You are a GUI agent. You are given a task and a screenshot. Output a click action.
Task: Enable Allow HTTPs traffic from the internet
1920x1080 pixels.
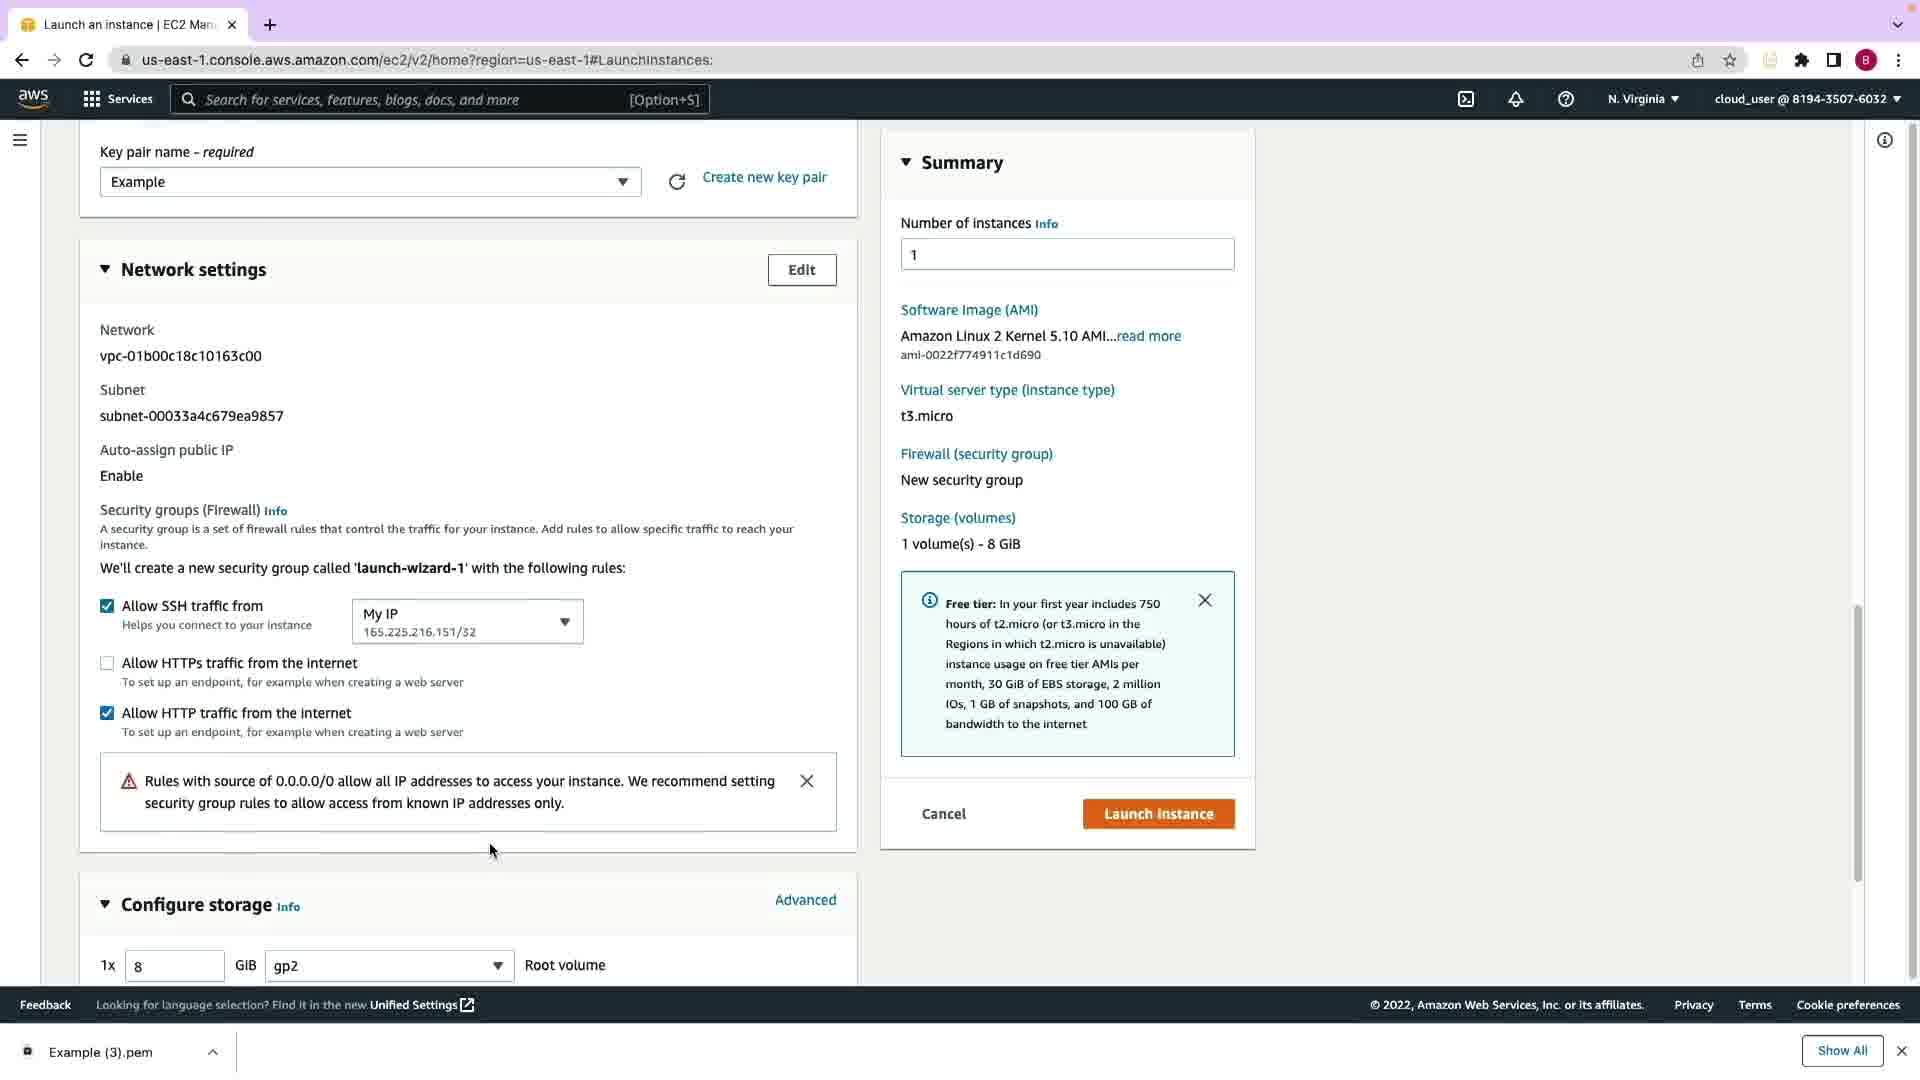click(107, 663)
